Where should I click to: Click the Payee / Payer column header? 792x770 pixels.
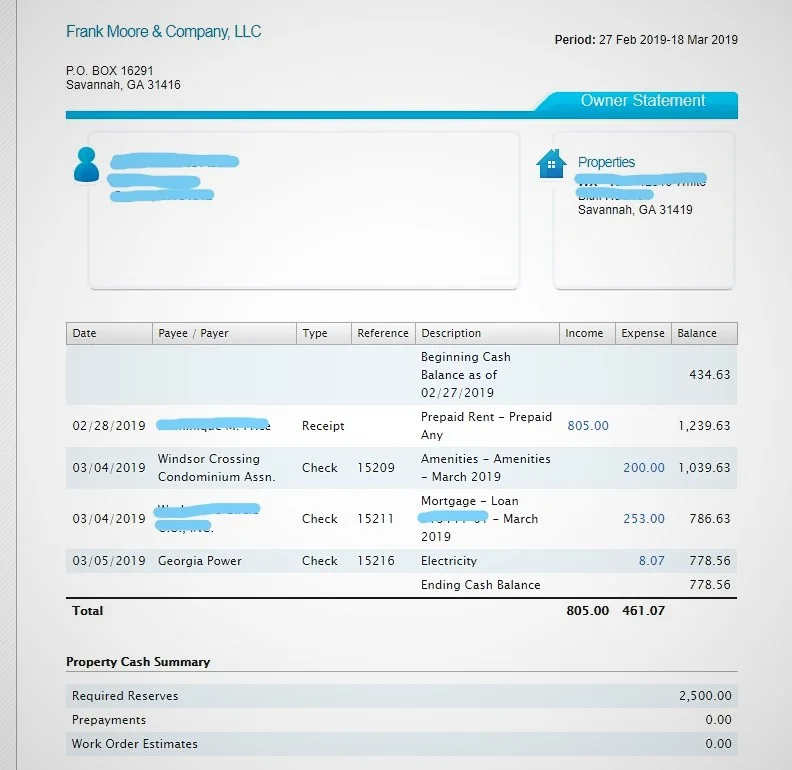click(x=224, y=333)
